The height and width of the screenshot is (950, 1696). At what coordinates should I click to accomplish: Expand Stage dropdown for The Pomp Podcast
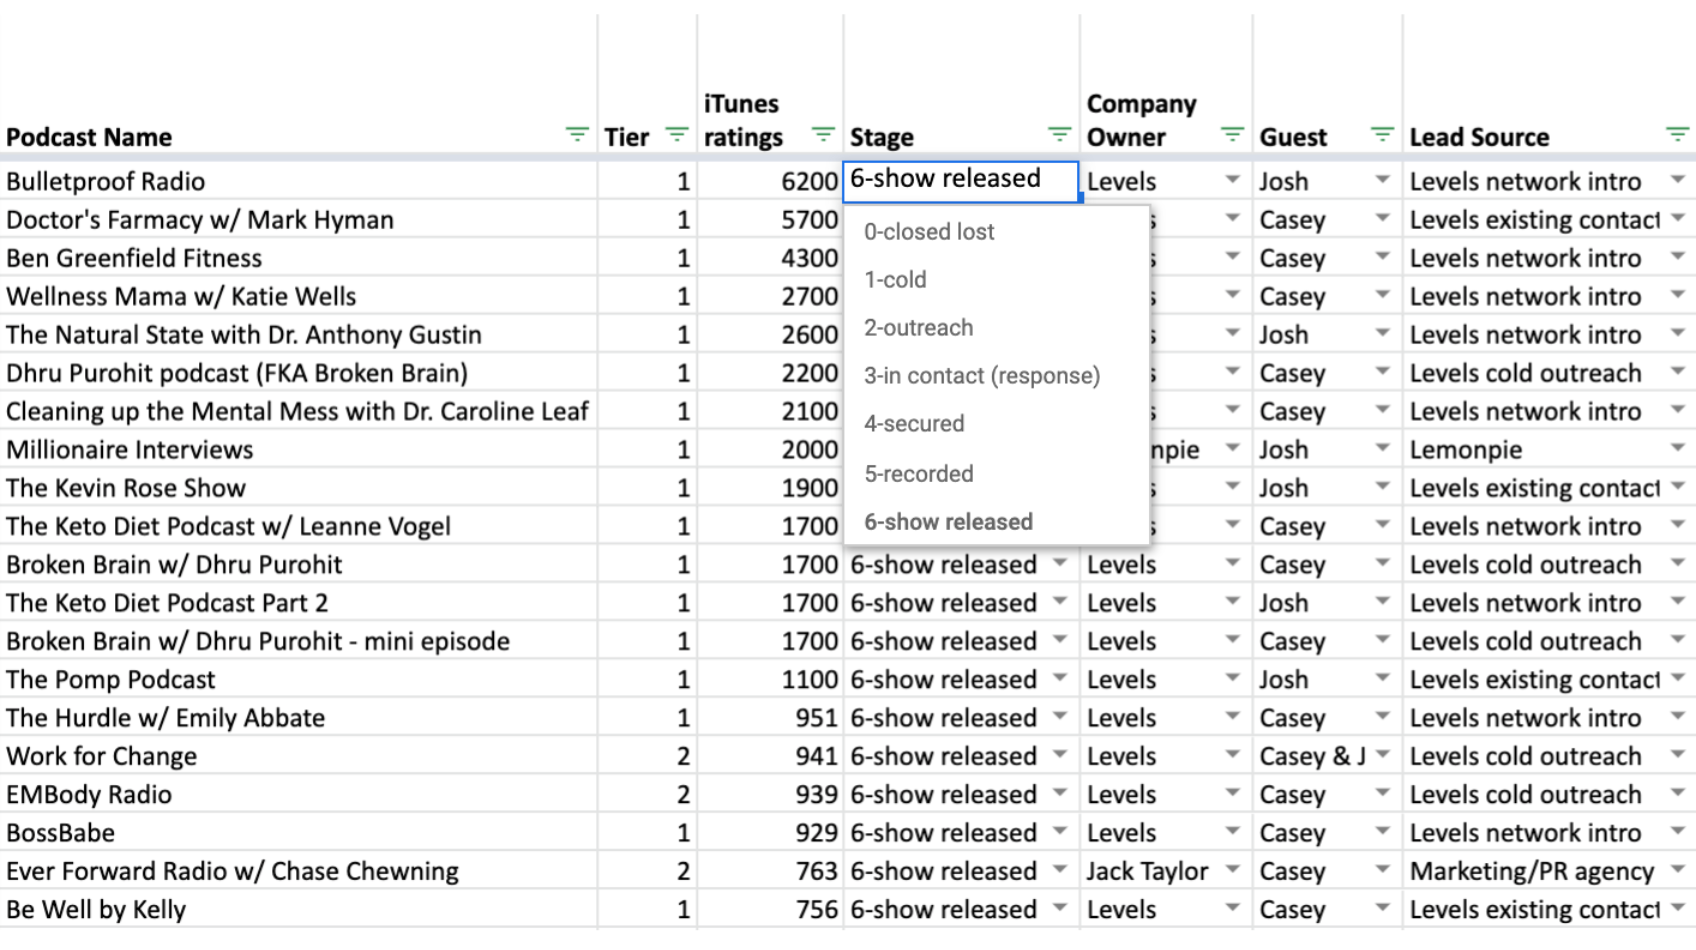tap(1060, 679)
